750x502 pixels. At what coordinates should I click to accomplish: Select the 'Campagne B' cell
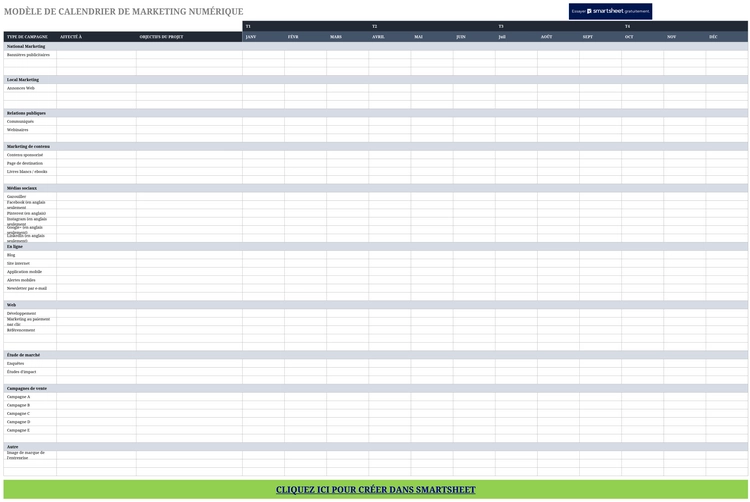(30, 405)
